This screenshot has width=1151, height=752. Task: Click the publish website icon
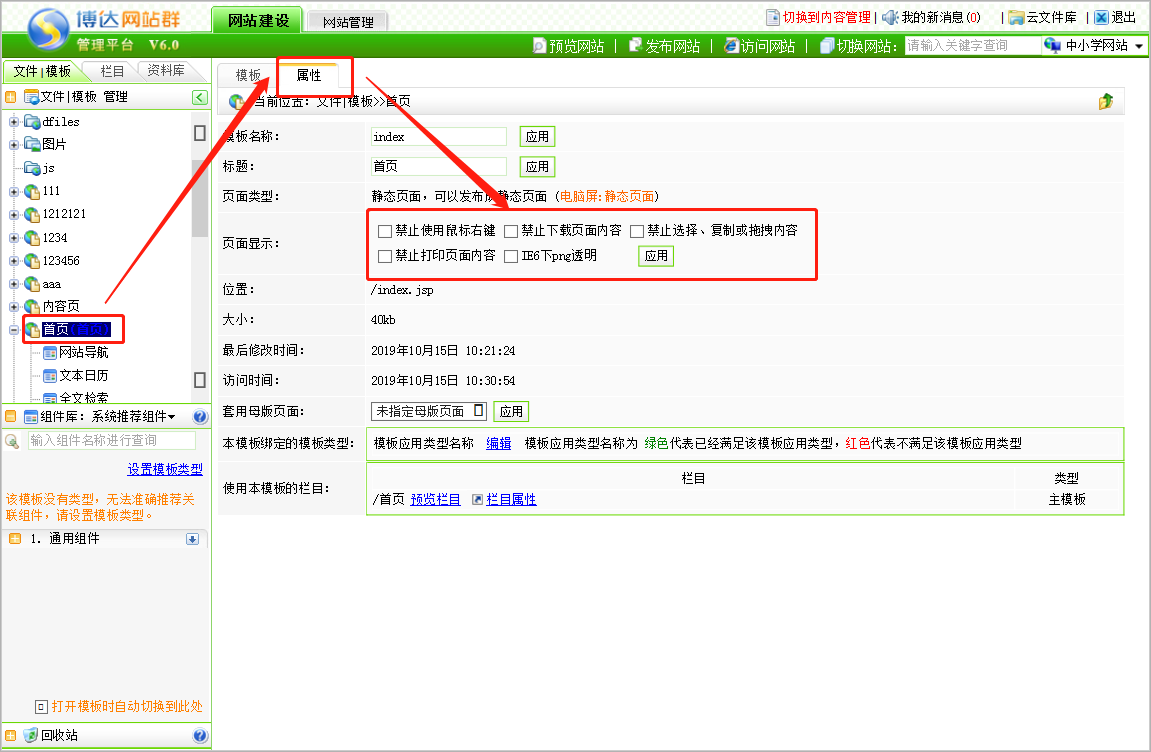click(x=635, y=46)
